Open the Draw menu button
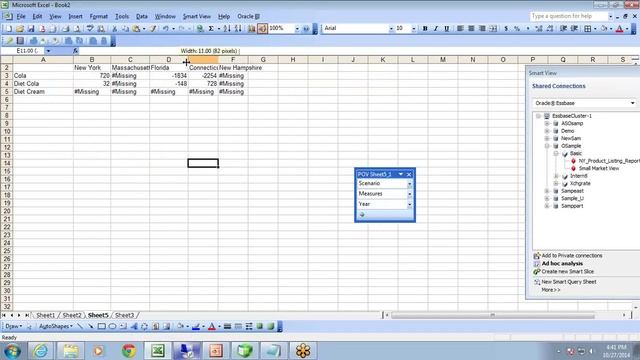Viewport: 640px width, 360px height. (x=13, y=326)
